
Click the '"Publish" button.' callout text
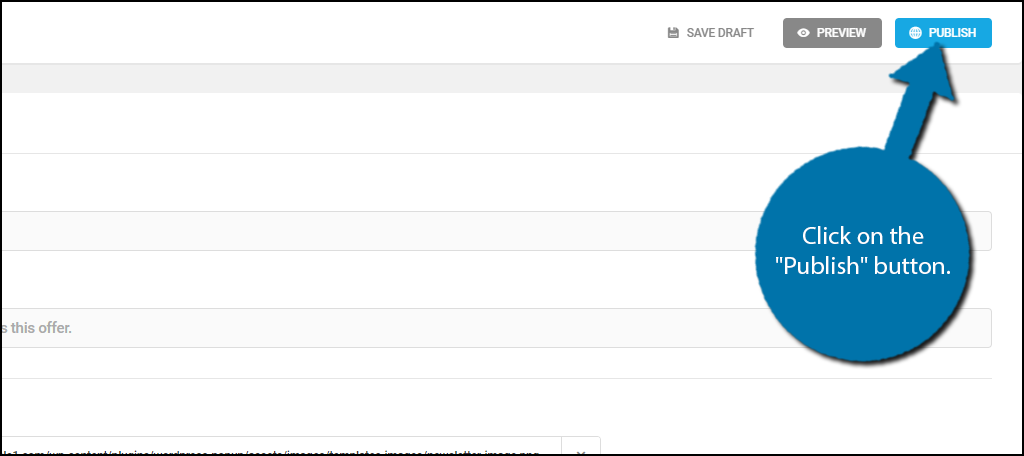point(863,267)
